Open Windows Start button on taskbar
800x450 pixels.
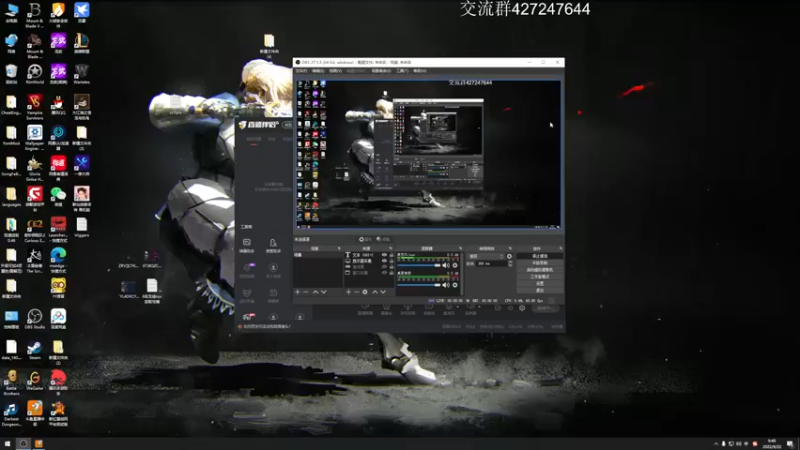click(x=7, y=443)
